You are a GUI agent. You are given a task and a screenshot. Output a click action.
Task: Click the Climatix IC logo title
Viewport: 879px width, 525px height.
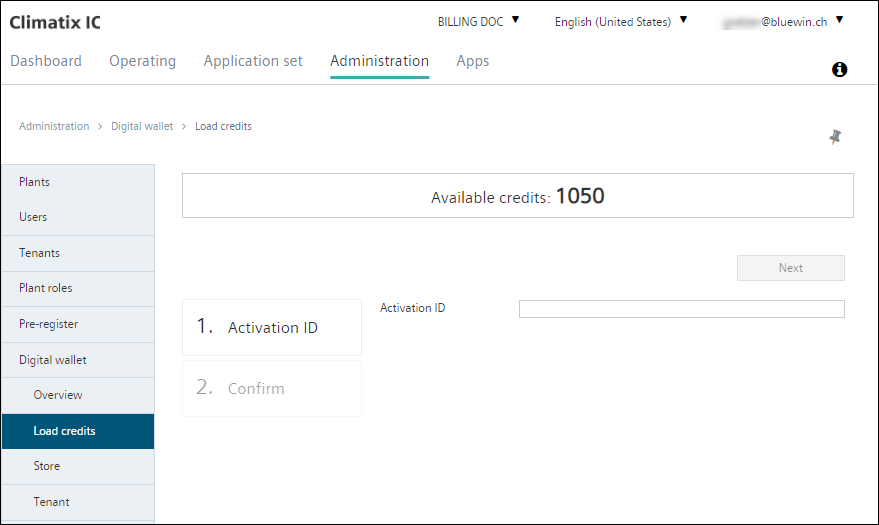55,22
